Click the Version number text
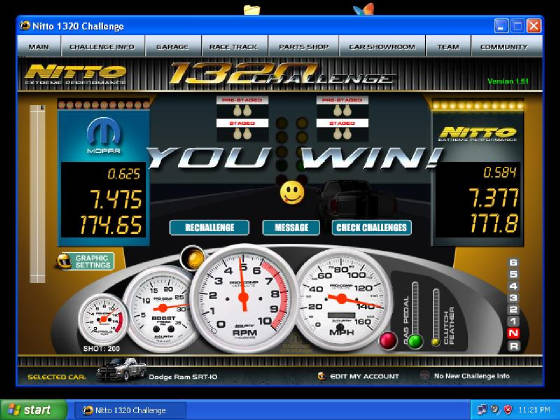560x420 pixels. 508,81
